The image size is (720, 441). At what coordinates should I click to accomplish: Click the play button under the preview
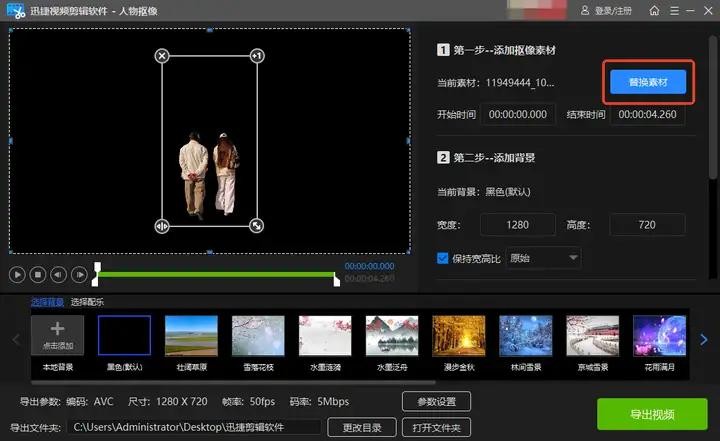pyautogui.click(x=17, y=274)
